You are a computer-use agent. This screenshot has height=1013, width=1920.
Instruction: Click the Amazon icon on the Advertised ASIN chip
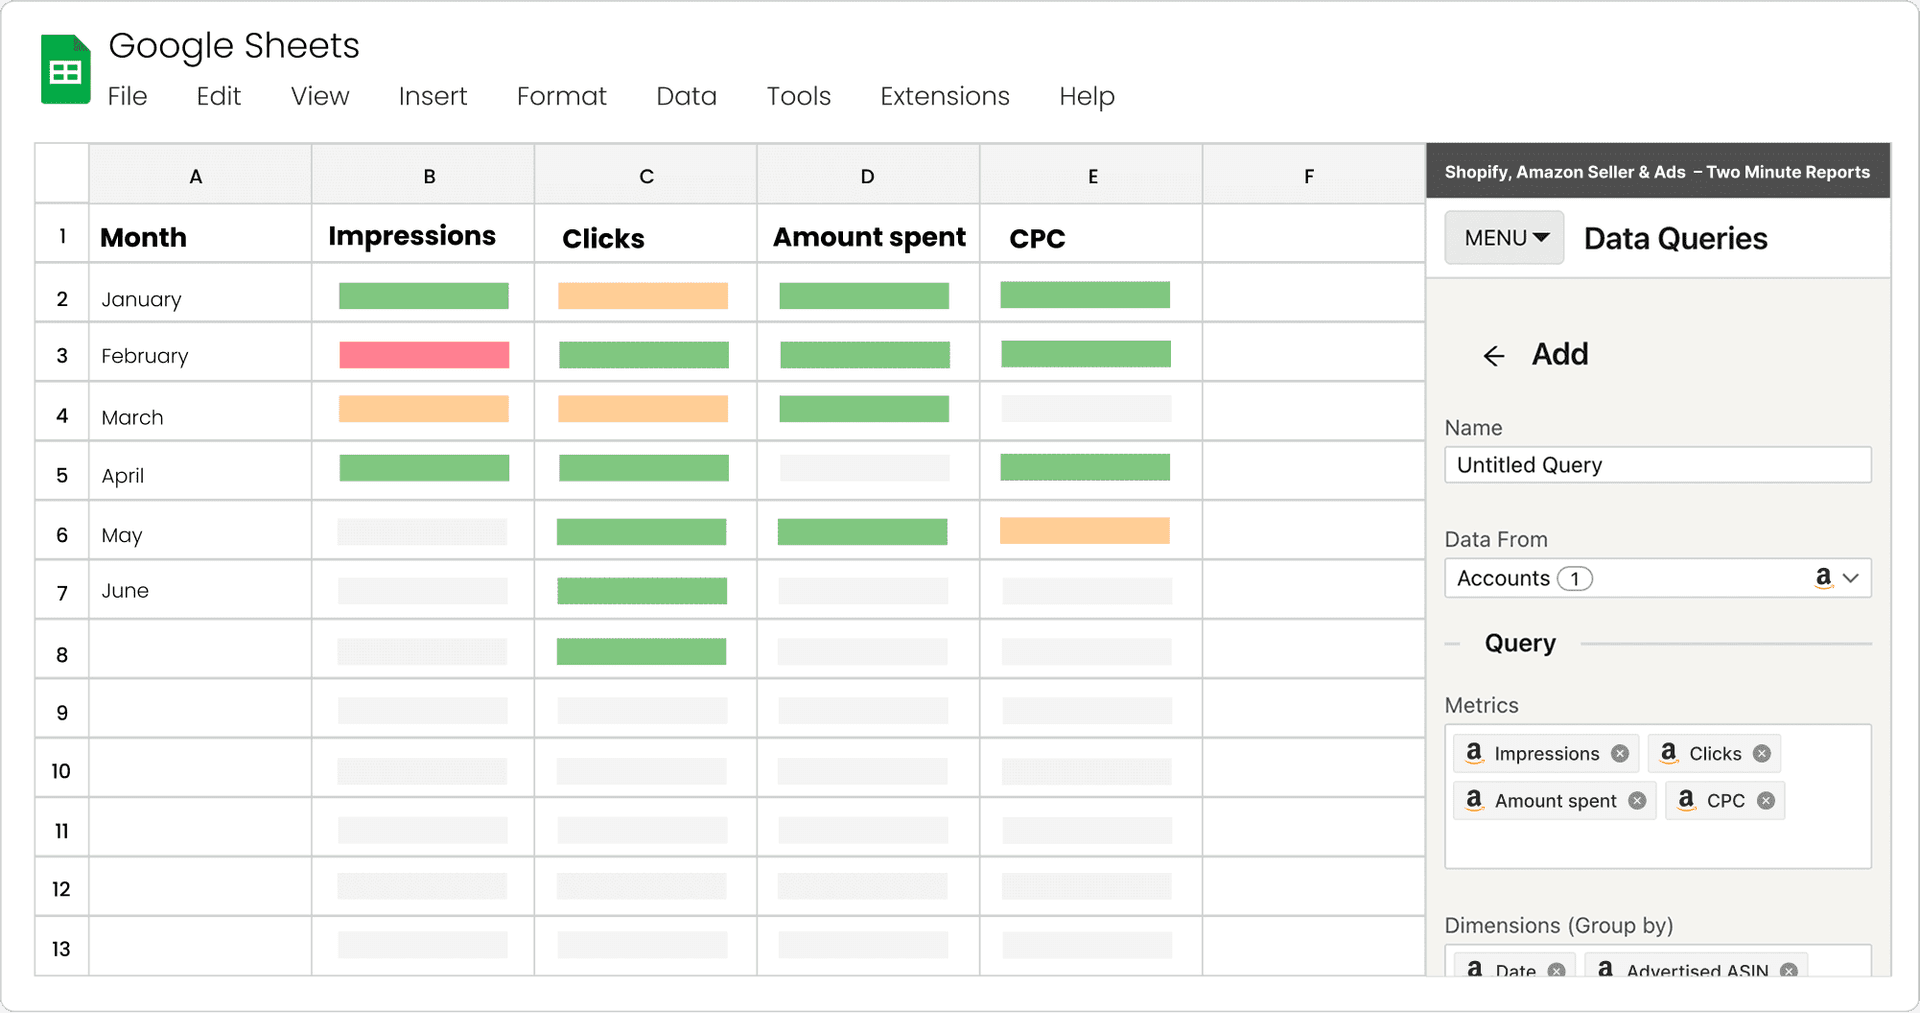click(1607, 970)
